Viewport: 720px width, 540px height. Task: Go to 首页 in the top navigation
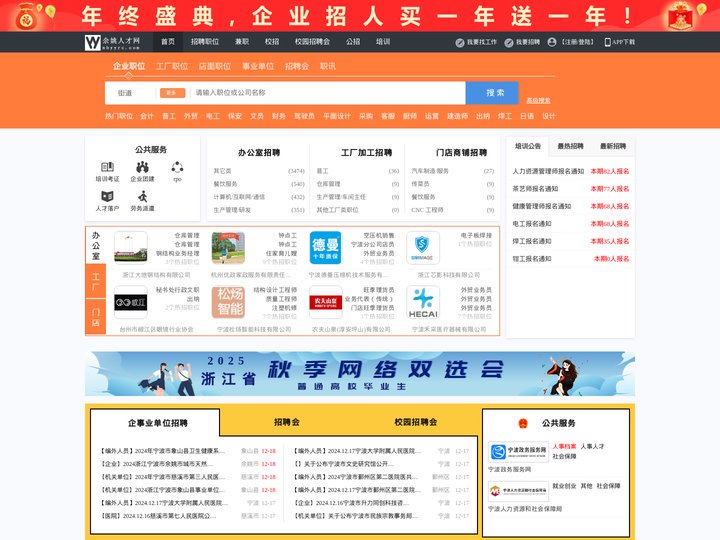click(168, 42)
